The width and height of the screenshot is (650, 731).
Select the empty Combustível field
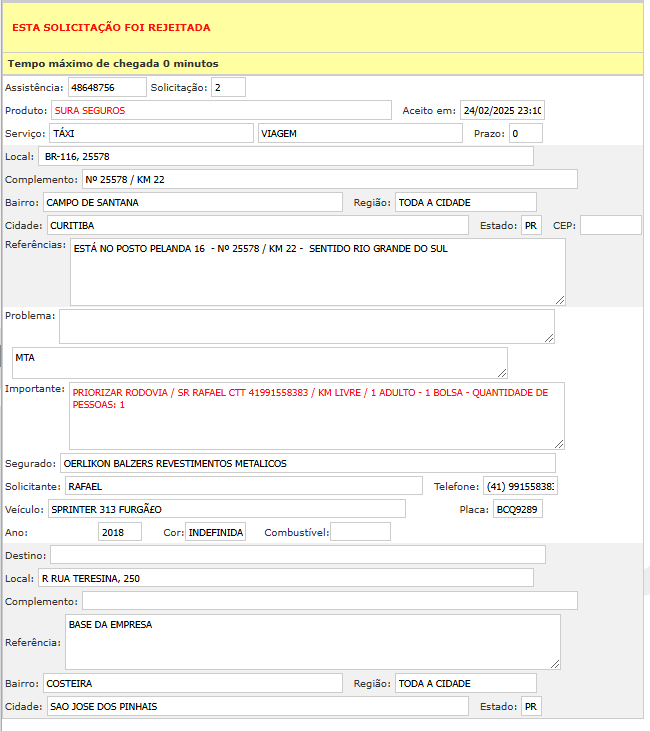(360, 532)
